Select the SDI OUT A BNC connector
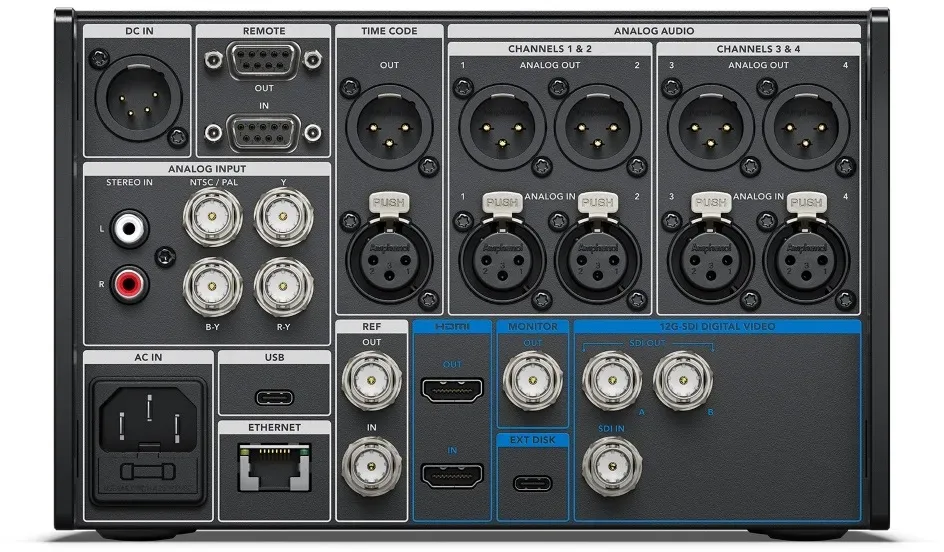Screen dimensions: 944x552 click(x=612, y=380)
